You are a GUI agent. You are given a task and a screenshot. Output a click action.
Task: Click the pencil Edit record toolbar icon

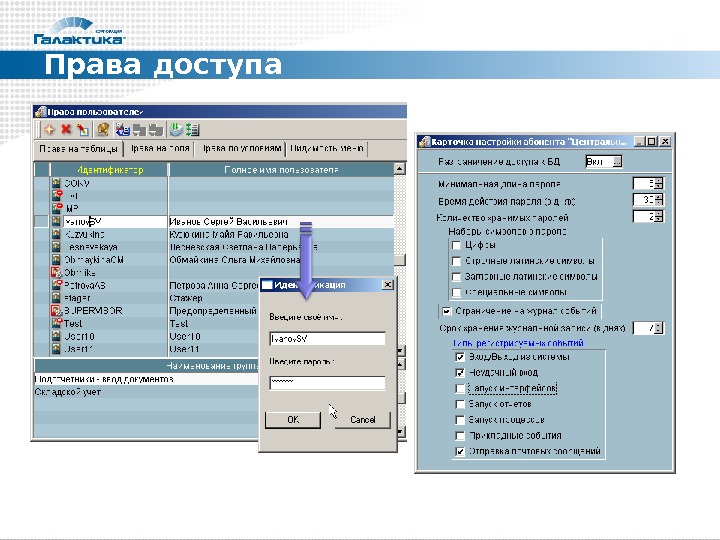pos(83,130)
